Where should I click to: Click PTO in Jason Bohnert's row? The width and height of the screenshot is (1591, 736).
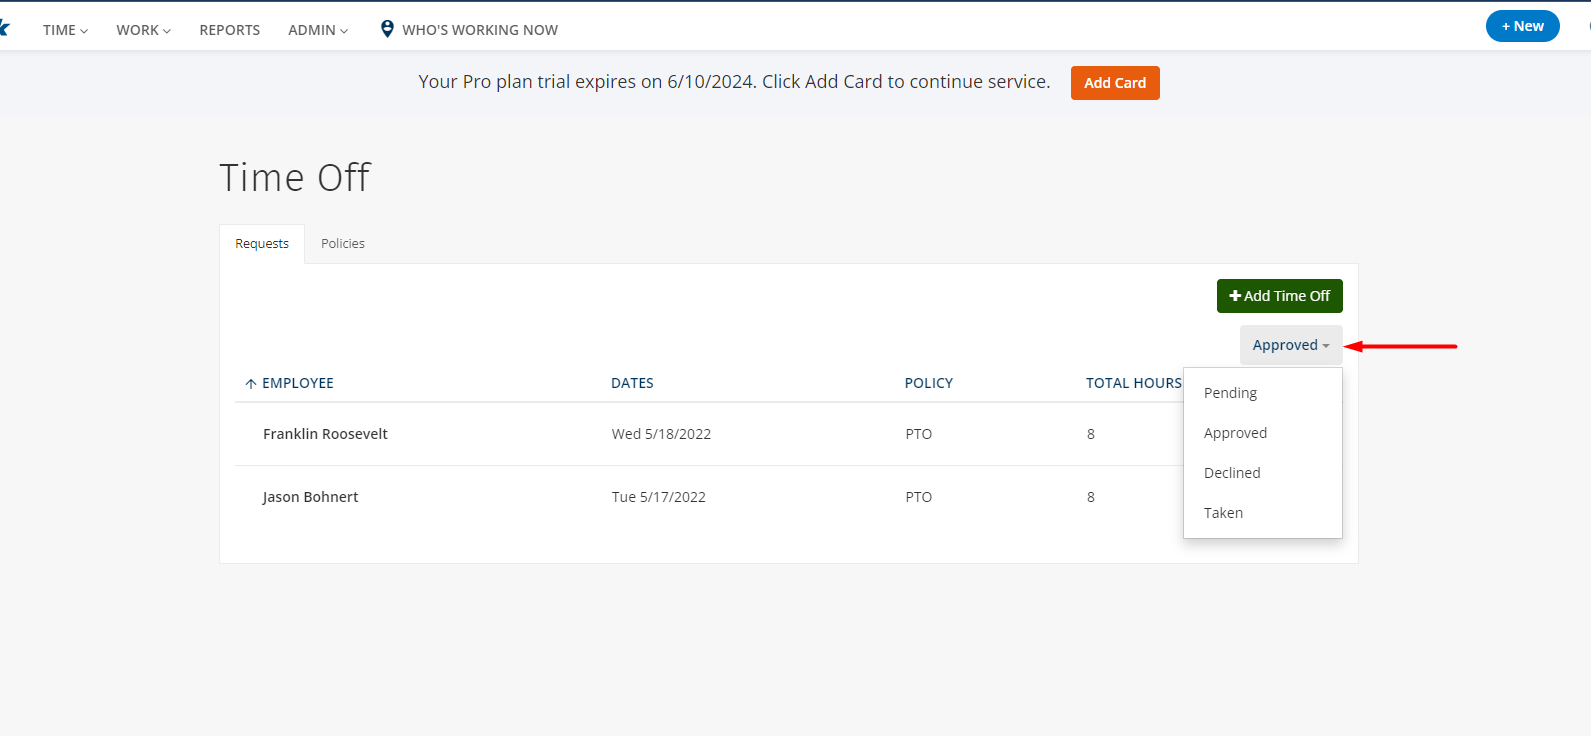pos(919,497)
